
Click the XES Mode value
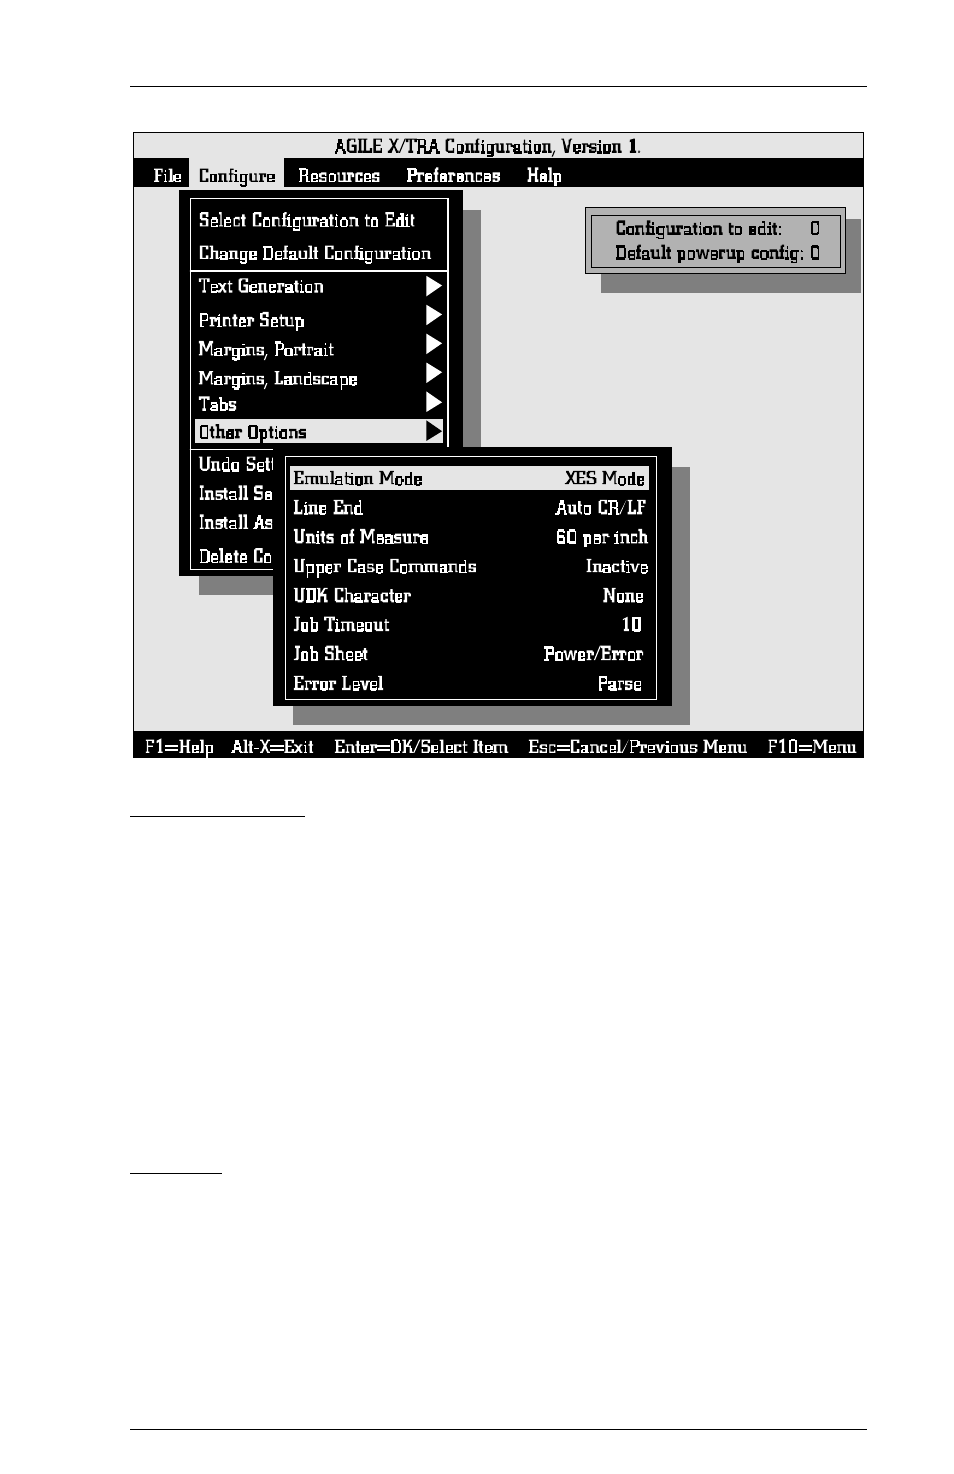[x=605, y=479]
